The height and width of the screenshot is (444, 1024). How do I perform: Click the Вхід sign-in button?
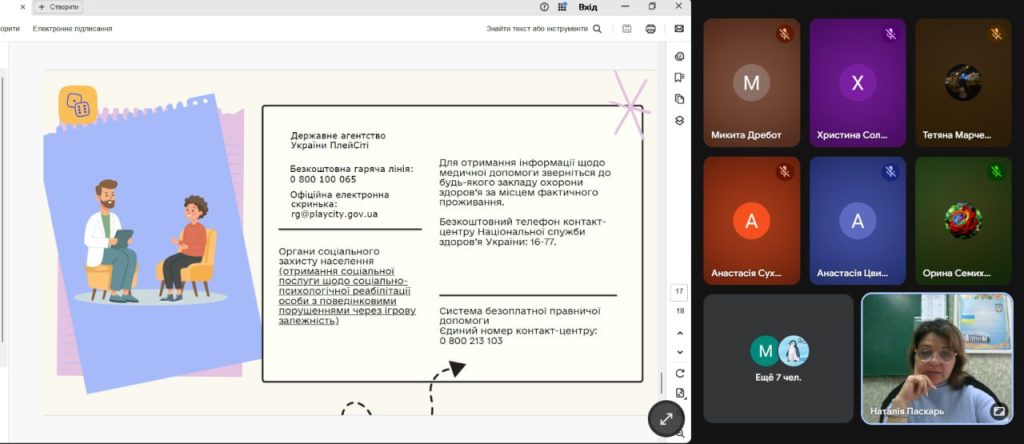[x=588, y=7]
